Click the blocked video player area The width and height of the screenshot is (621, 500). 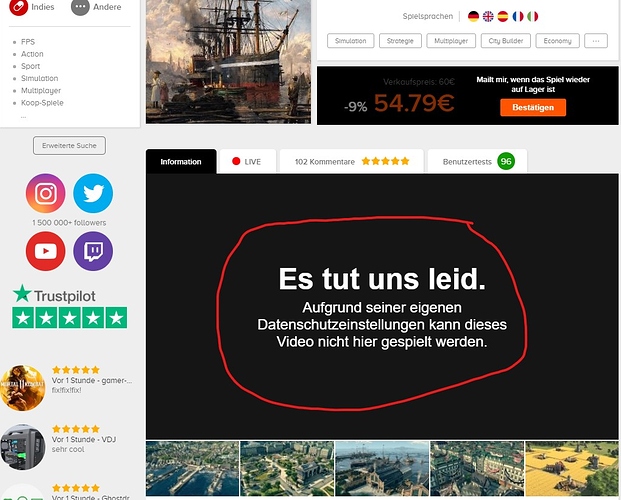[382, 306]
